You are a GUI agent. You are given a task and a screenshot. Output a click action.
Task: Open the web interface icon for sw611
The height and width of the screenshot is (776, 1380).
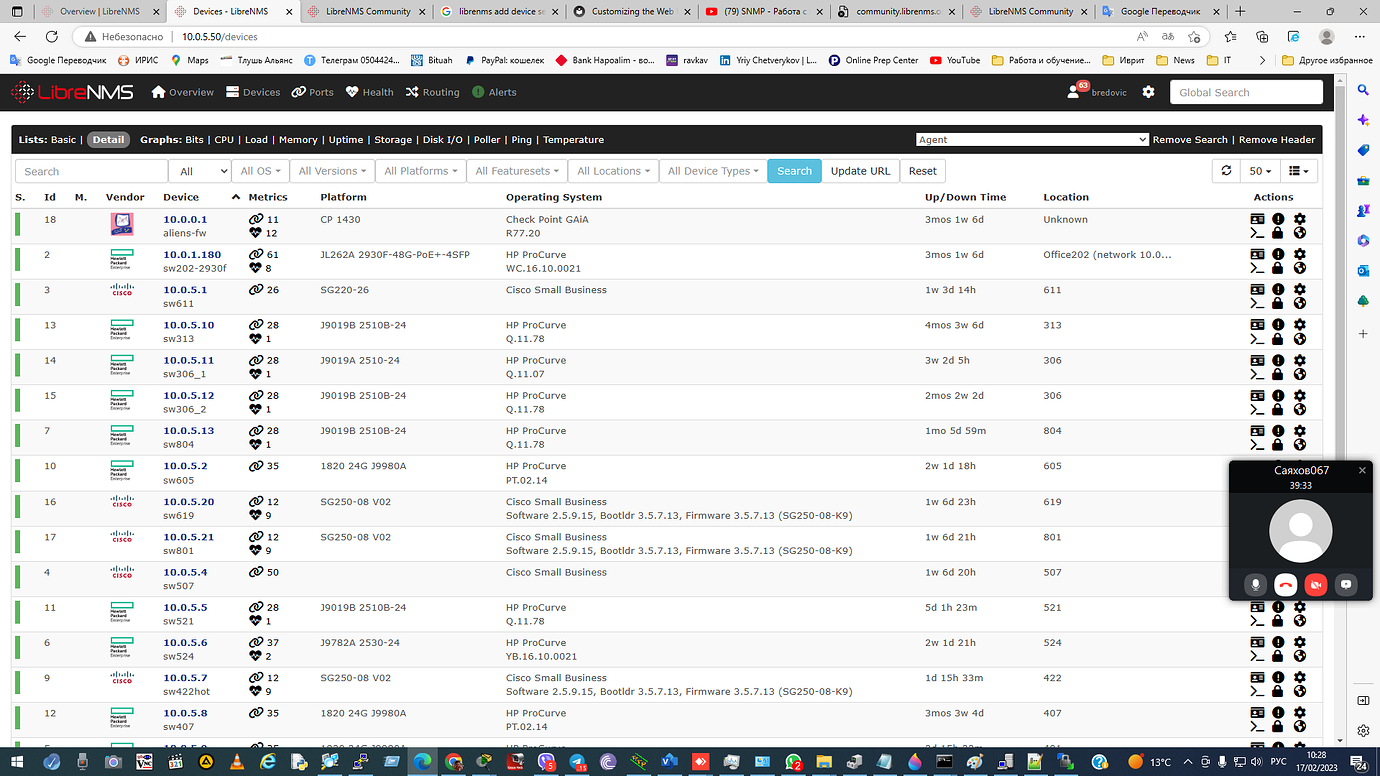(1299, 302)
